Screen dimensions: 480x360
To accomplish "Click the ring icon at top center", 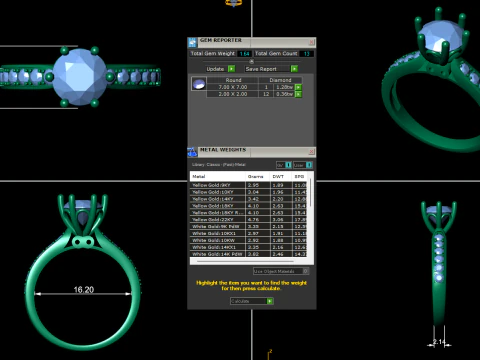I will click(x=233, y=3).
